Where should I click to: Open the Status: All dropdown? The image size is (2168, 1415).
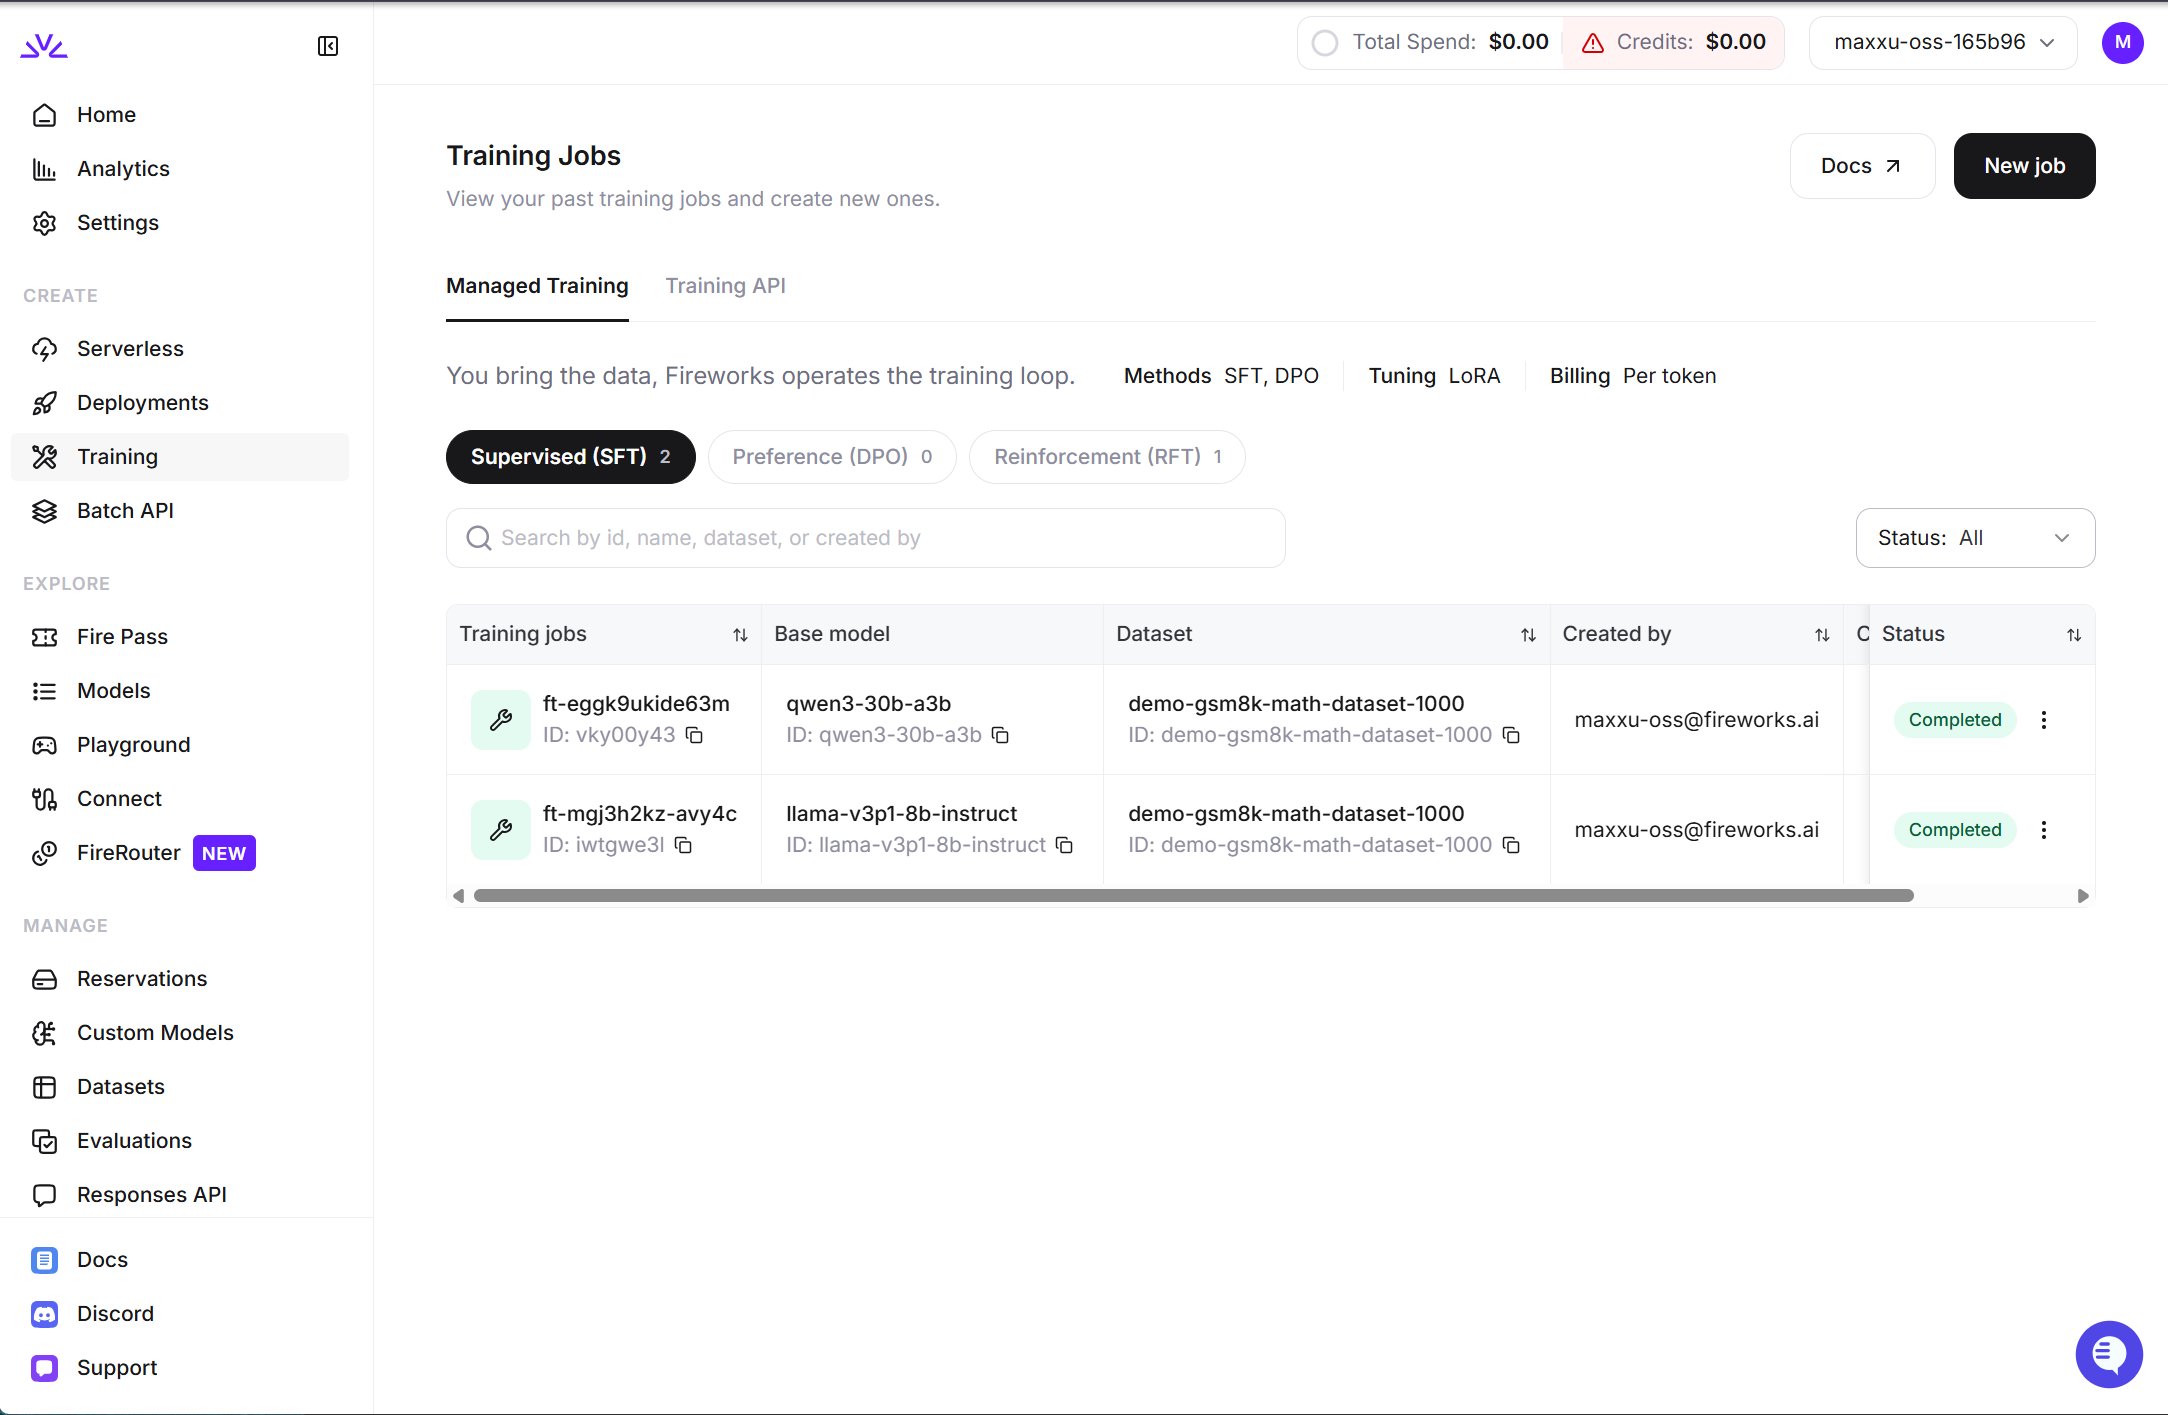1975,538
